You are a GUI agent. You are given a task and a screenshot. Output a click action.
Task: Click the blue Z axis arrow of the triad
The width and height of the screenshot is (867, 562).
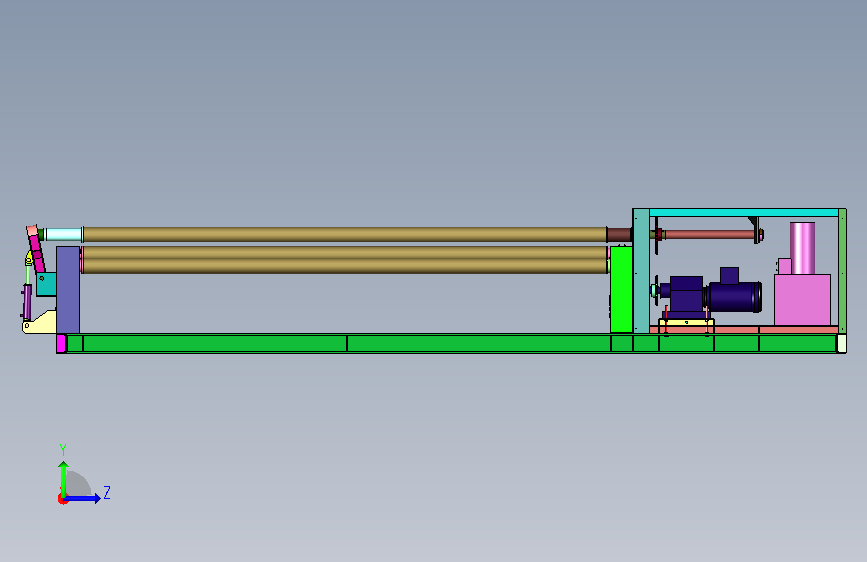coord(83,498)
